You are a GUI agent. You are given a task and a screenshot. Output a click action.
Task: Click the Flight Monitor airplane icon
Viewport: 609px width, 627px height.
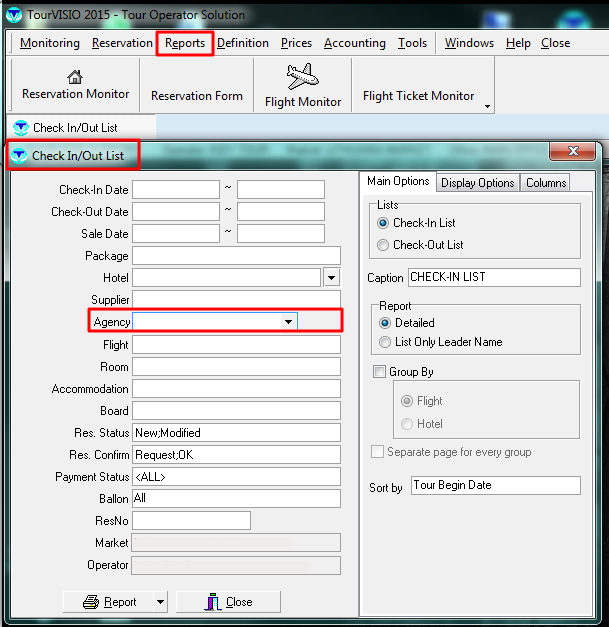302,76
